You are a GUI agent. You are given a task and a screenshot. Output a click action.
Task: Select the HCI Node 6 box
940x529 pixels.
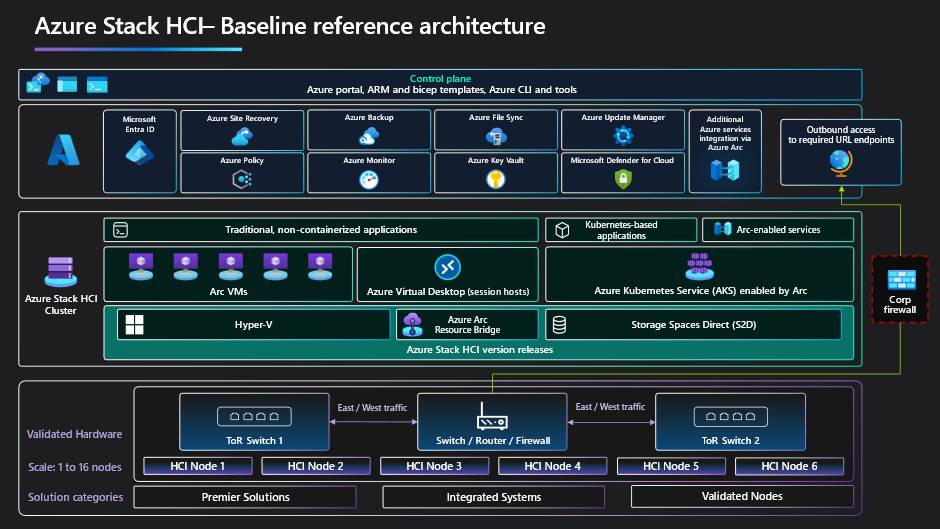[x=789, y=466]
